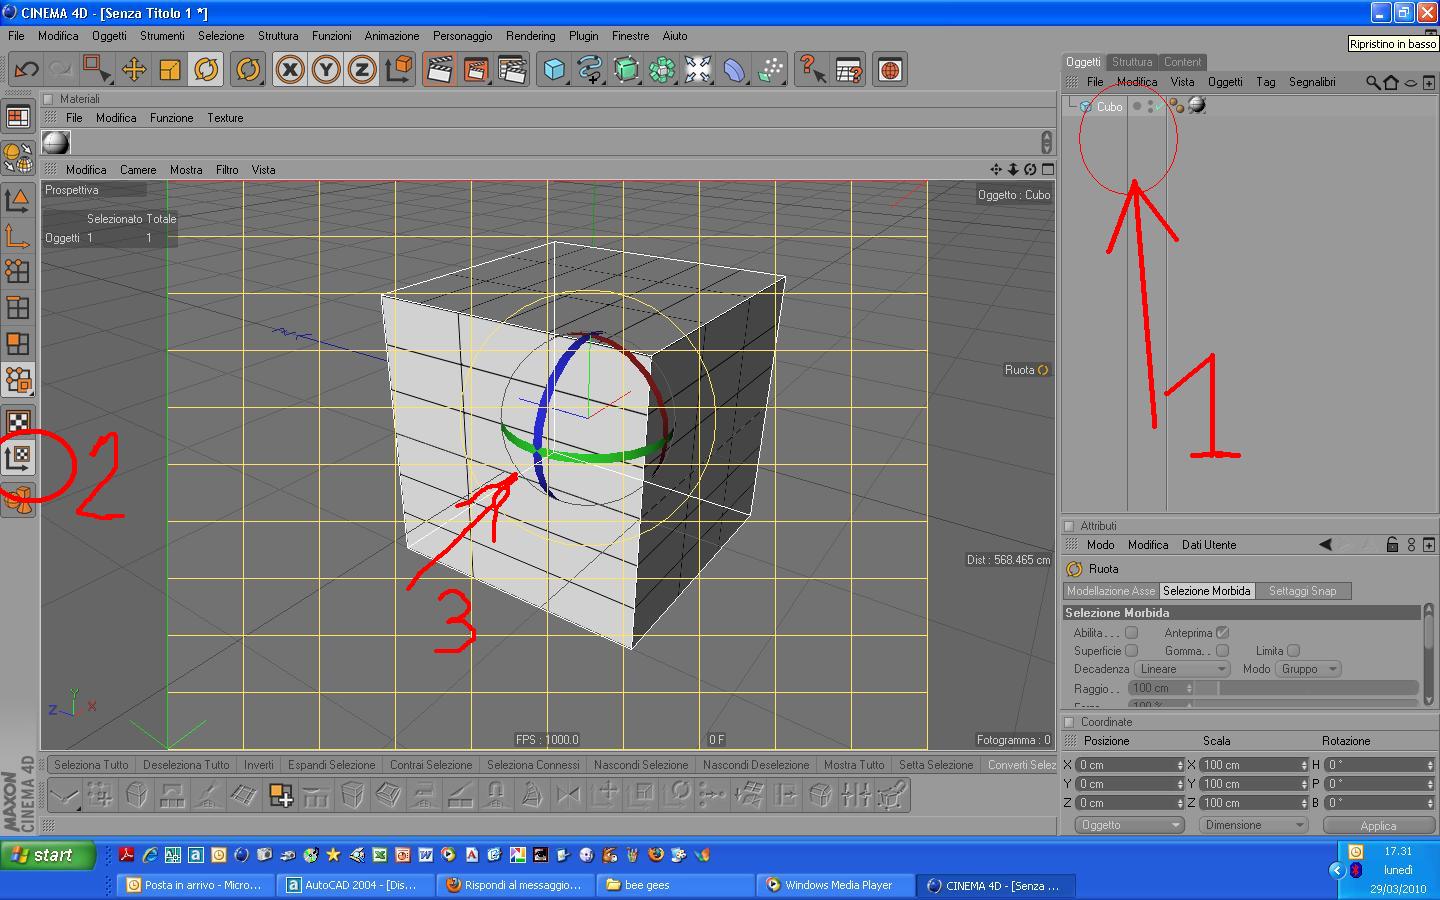This screenshot has width=1440, height=900.
Task: Click the help pointer icon
Action: 812,70
